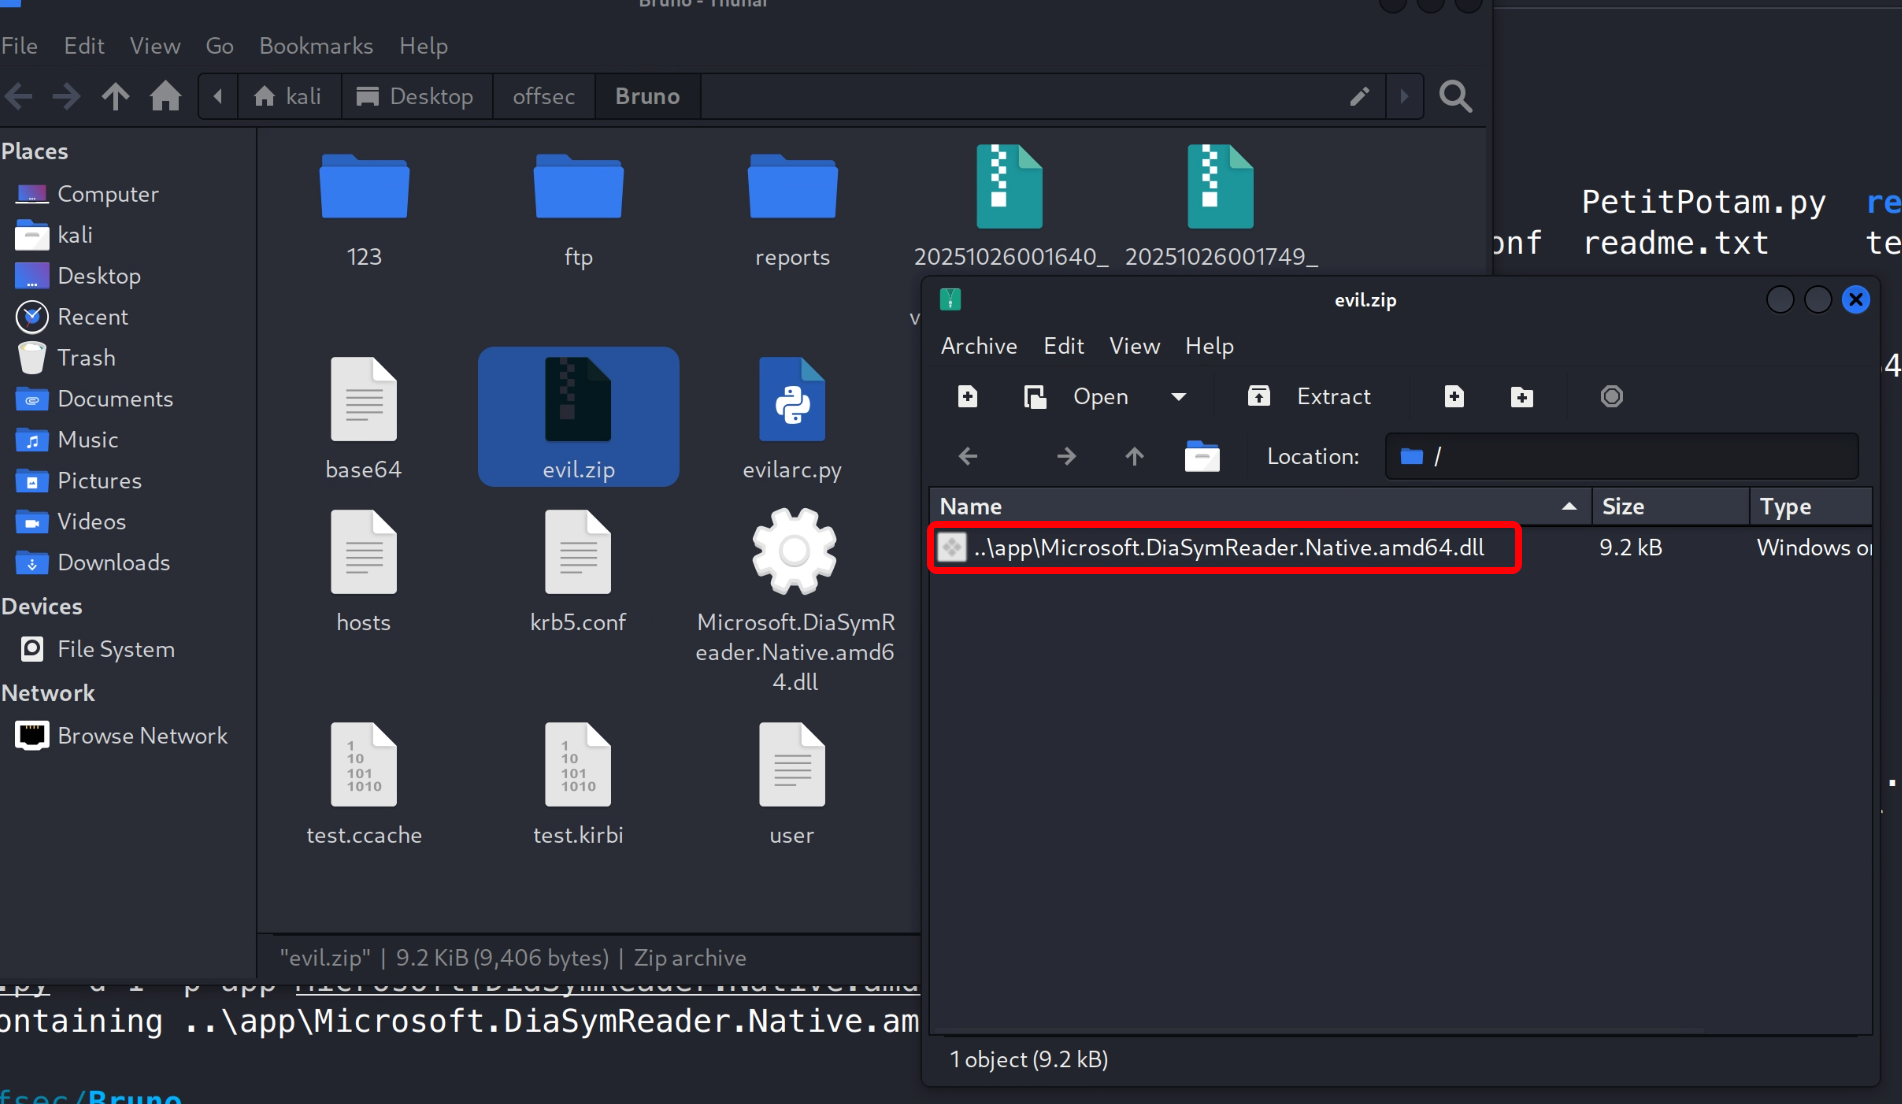Click the Location path input field
This screenshot has height=1104, width=1902.
(1640, 457)
